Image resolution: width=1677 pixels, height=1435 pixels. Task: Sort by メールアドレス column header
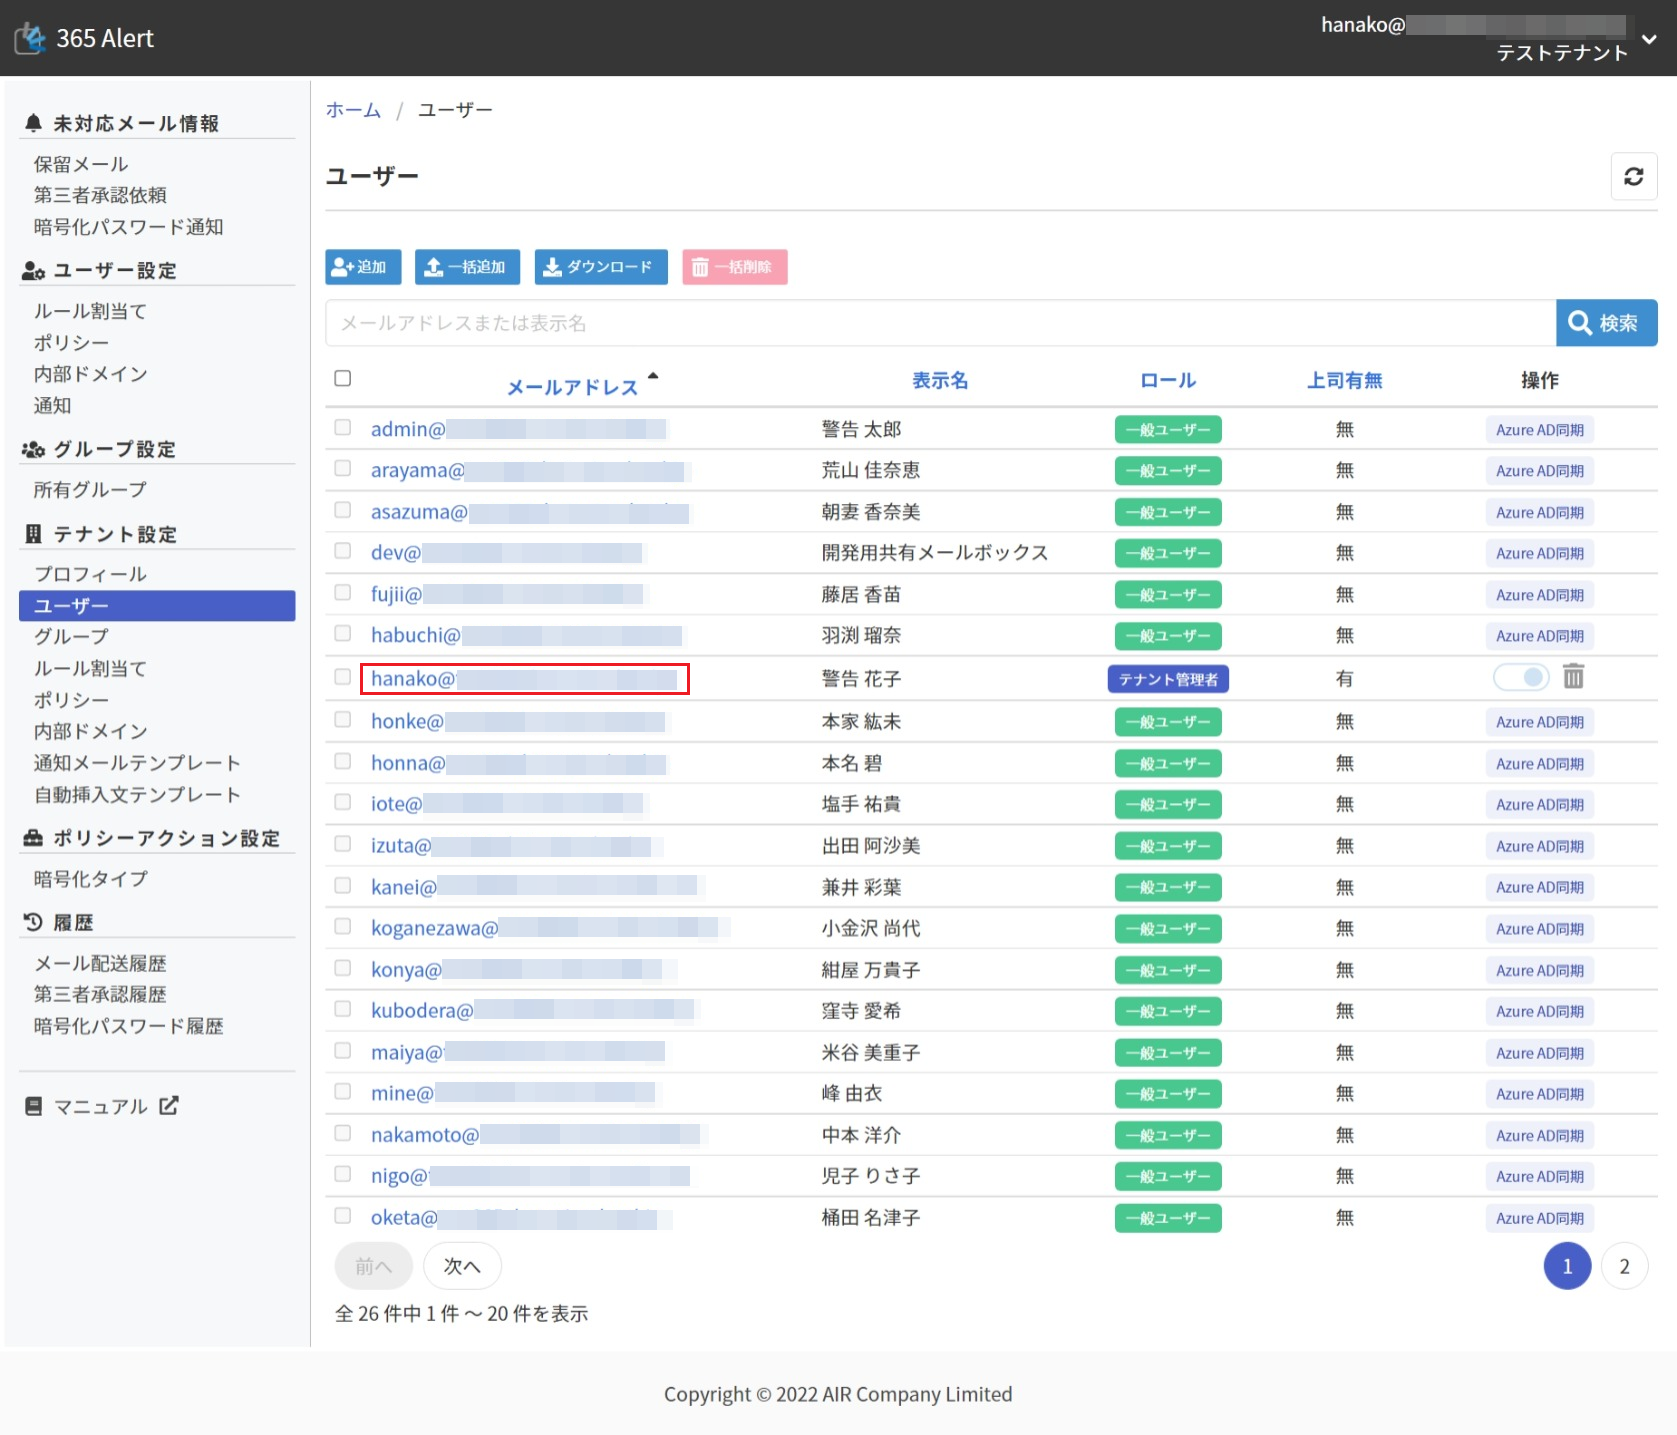pos(572,387)
